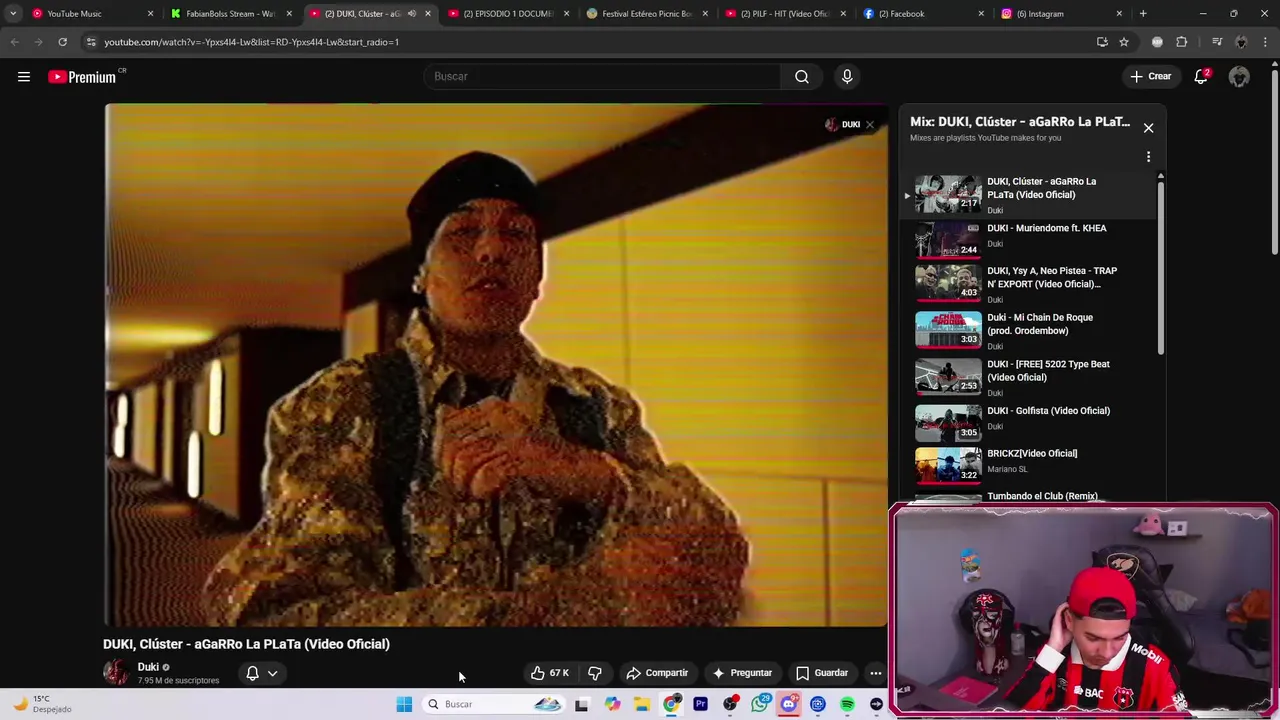Open WhatsApp from taskbar
Image resolution: width=1280 pixels, height=720 pixels.
click(760, 704)
